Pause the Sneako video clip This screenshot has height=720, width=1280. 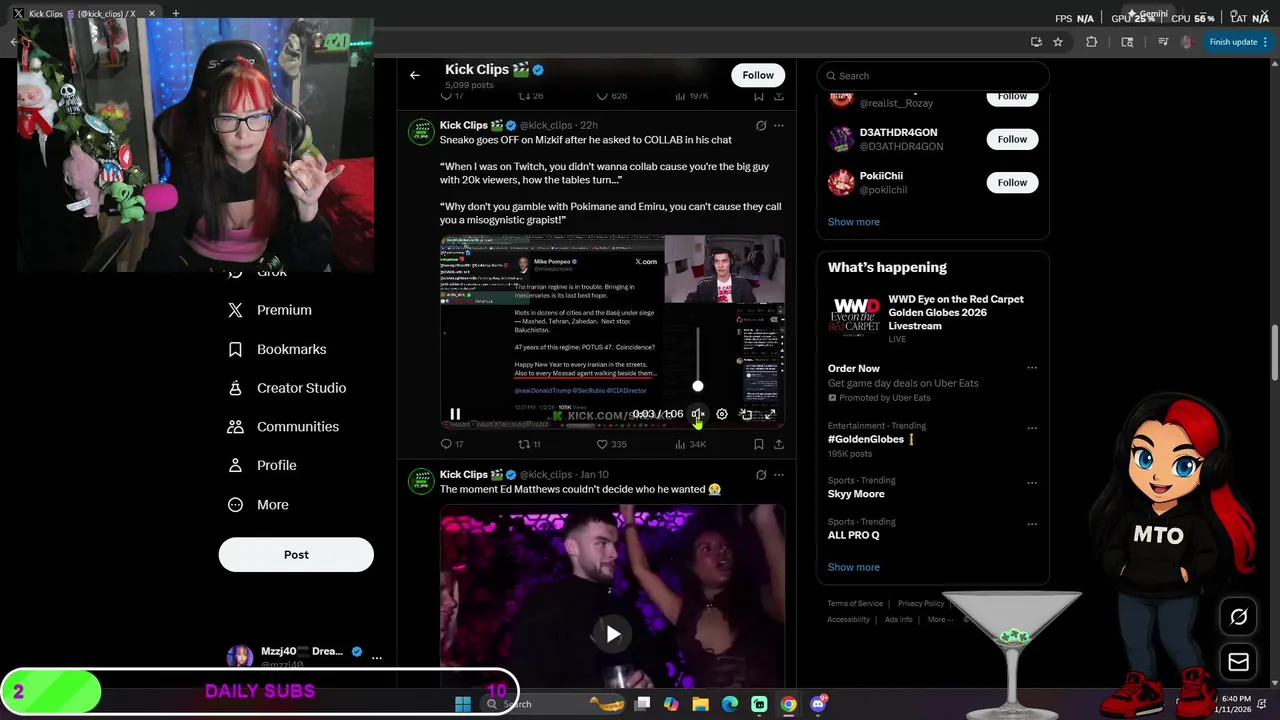(x=455, y=414)
